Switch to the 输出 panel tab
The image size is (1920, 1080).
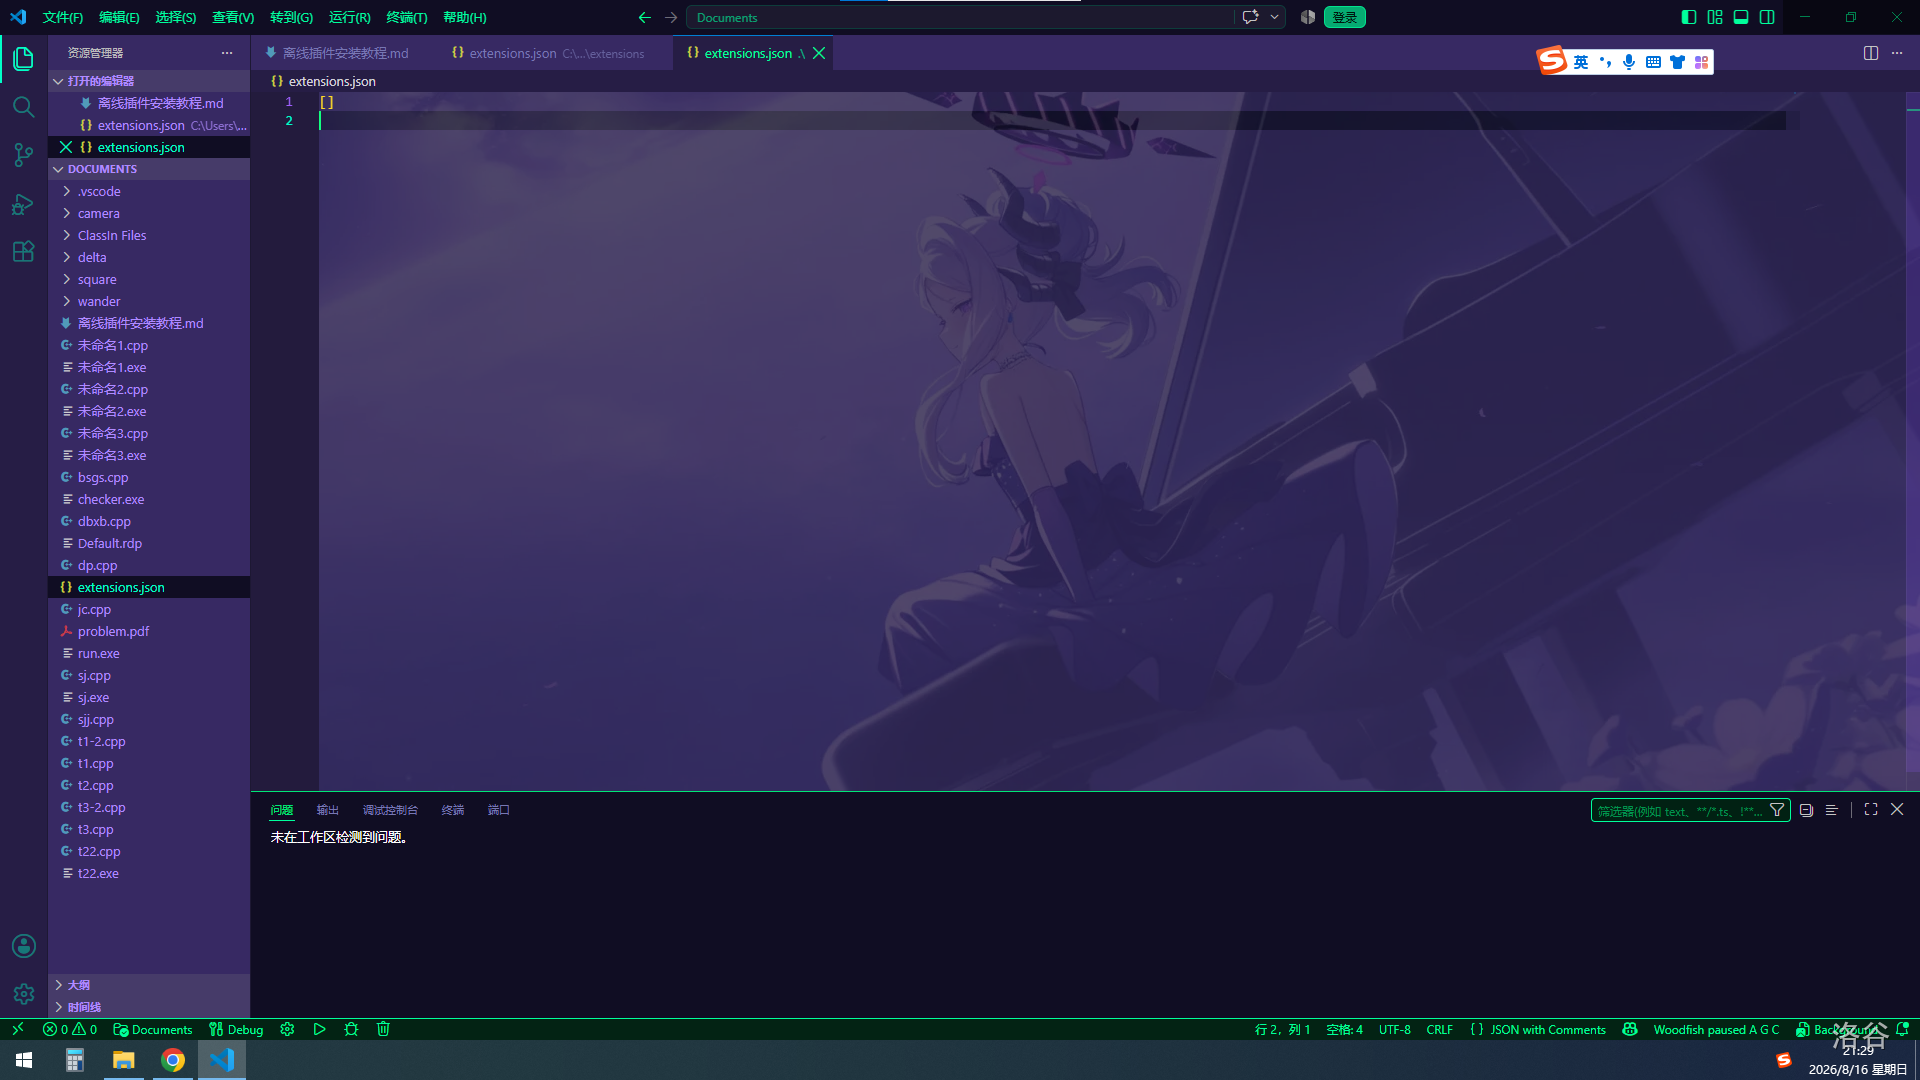(328, 810)
